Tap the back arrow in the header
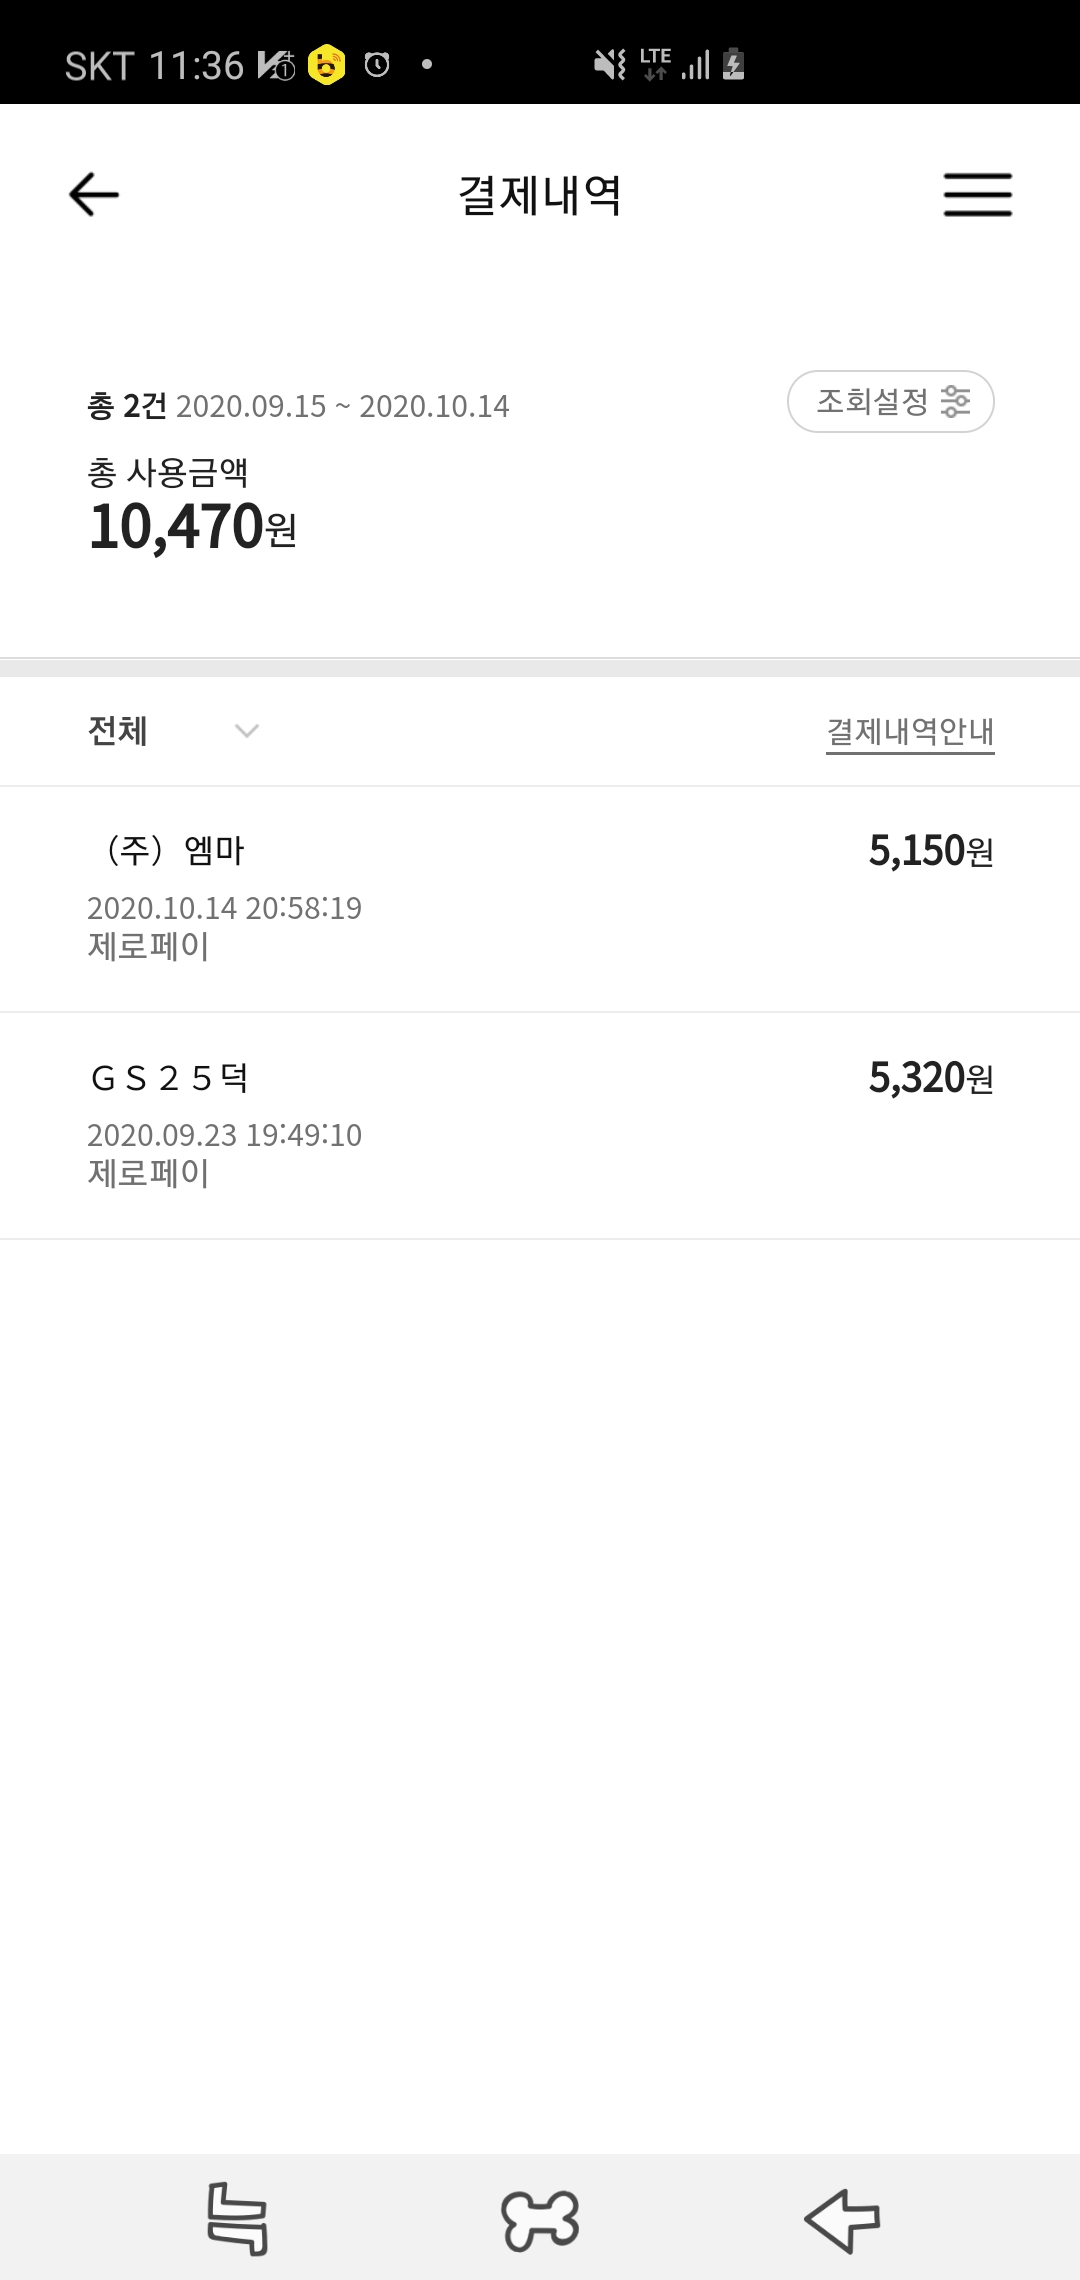 pyautogui.click(x=94, y=194)
